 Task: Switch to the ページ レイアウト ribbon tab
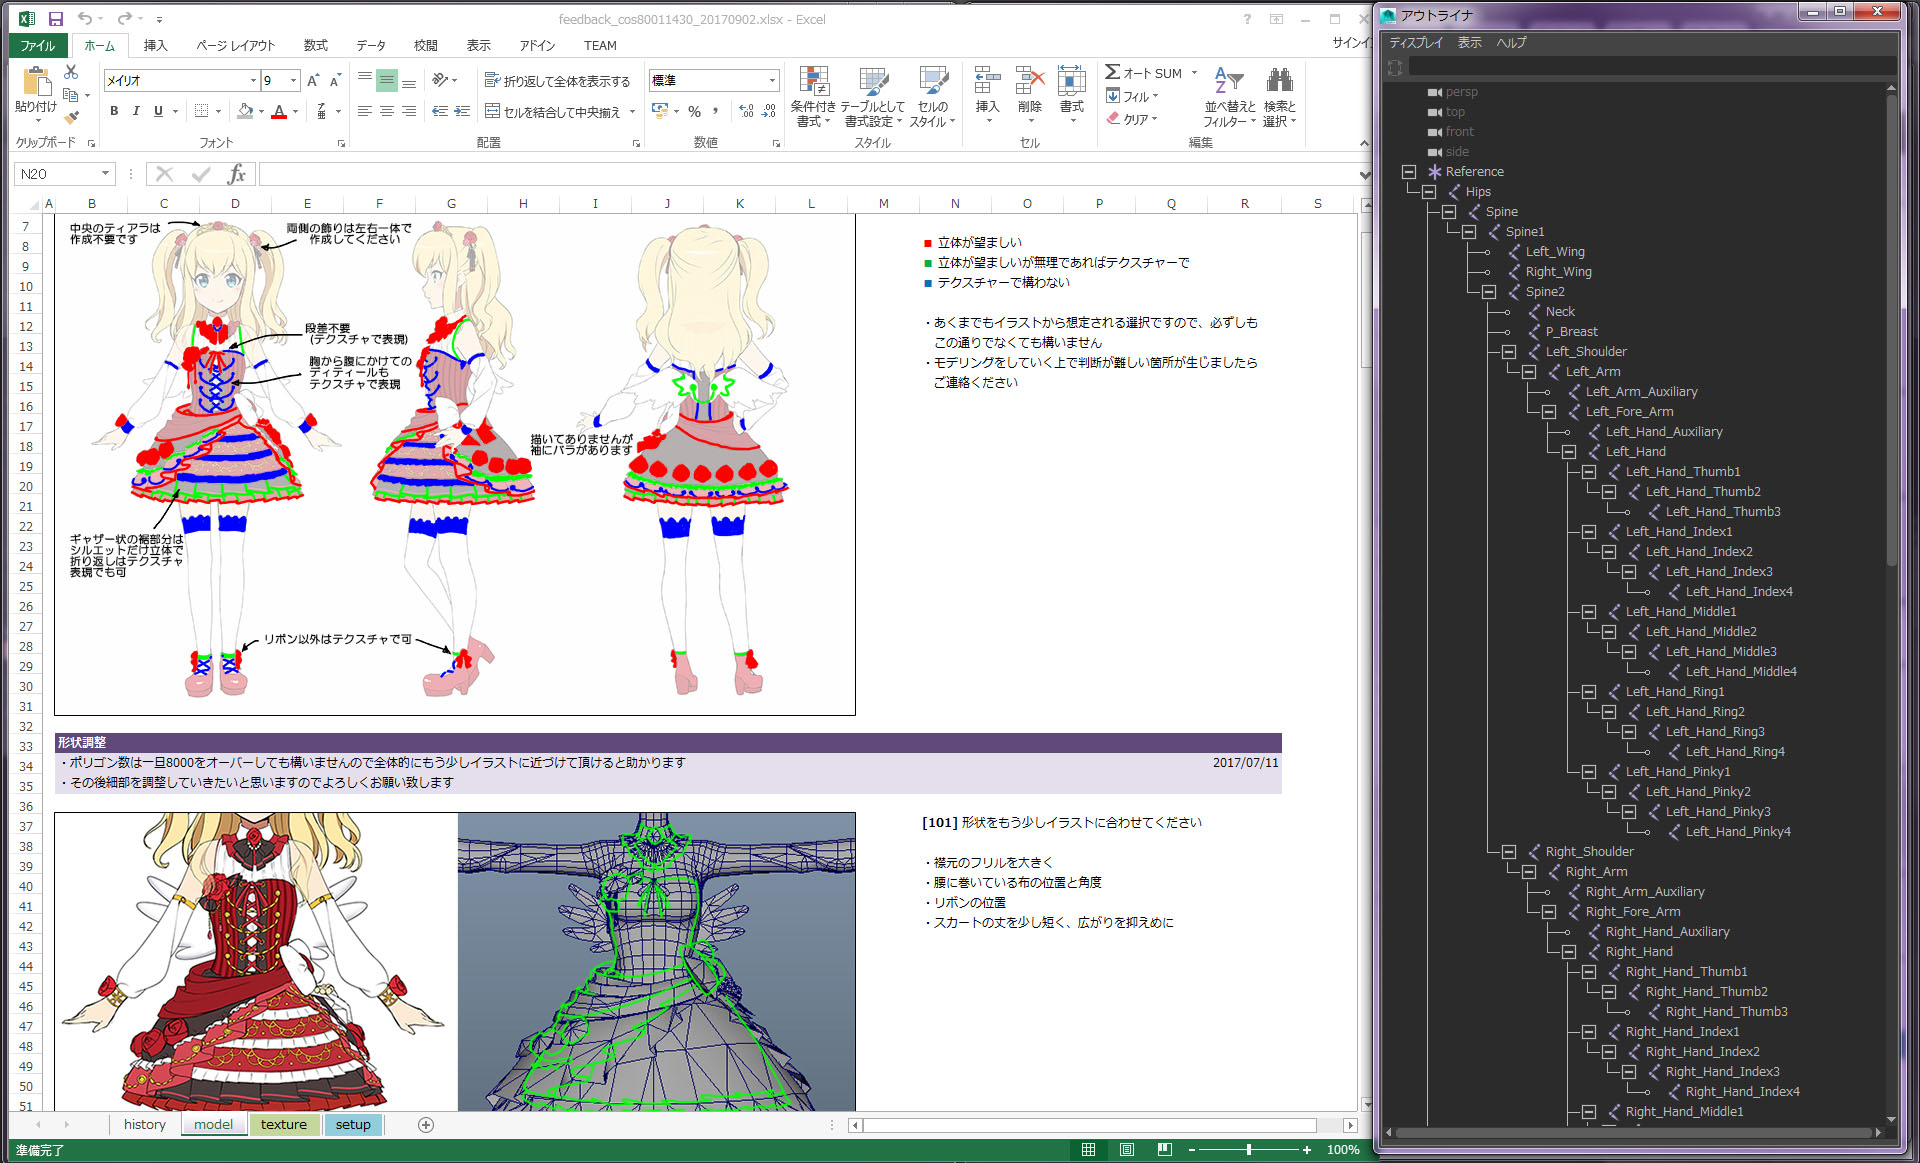tap(235, 45)
